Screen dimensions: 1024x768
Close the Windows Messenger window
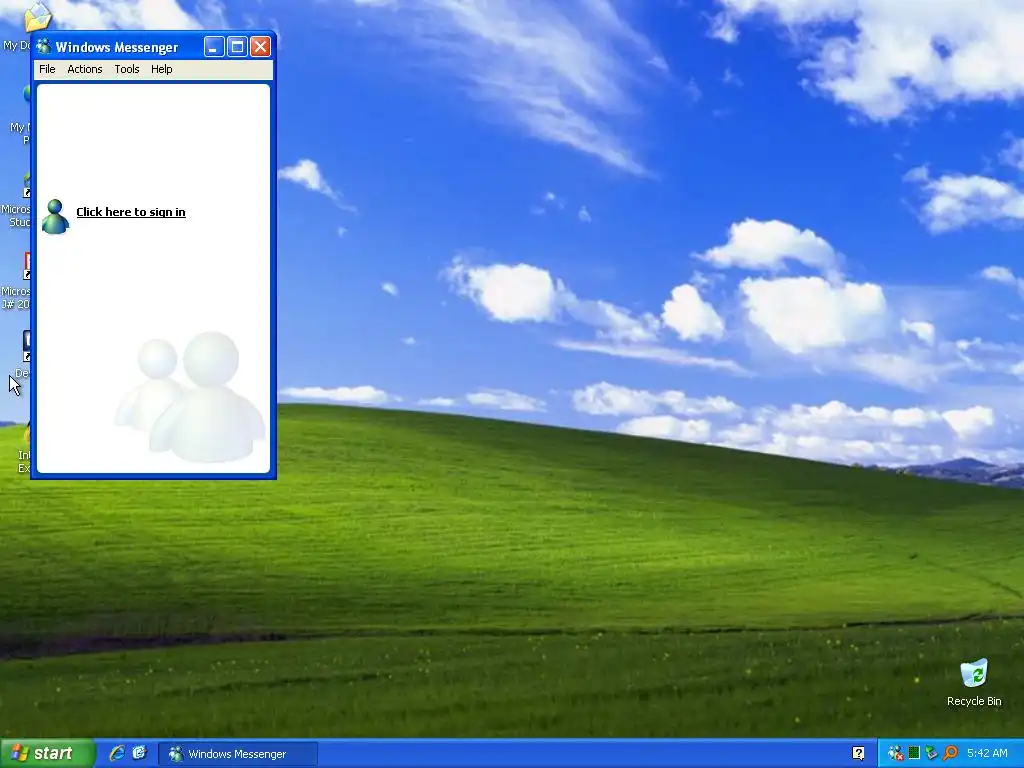coord(260,47)
